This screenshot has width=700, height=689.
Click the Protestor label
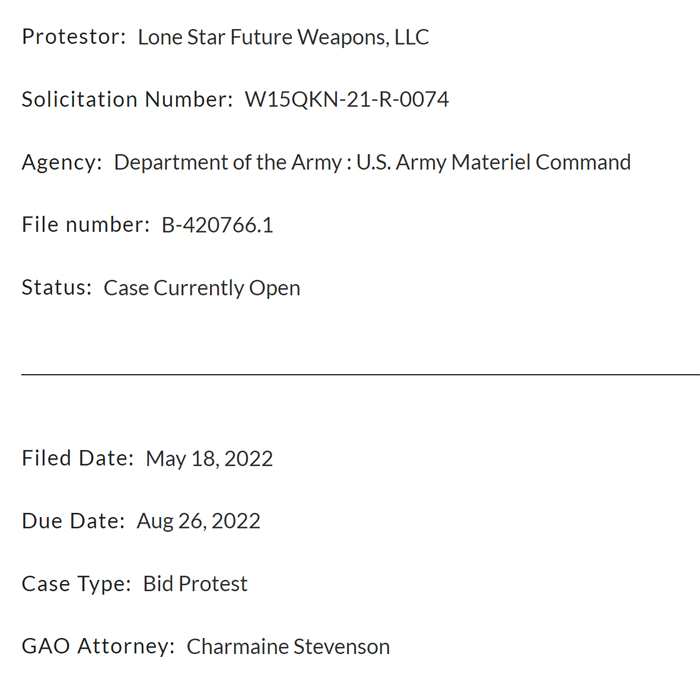point(74,37)
